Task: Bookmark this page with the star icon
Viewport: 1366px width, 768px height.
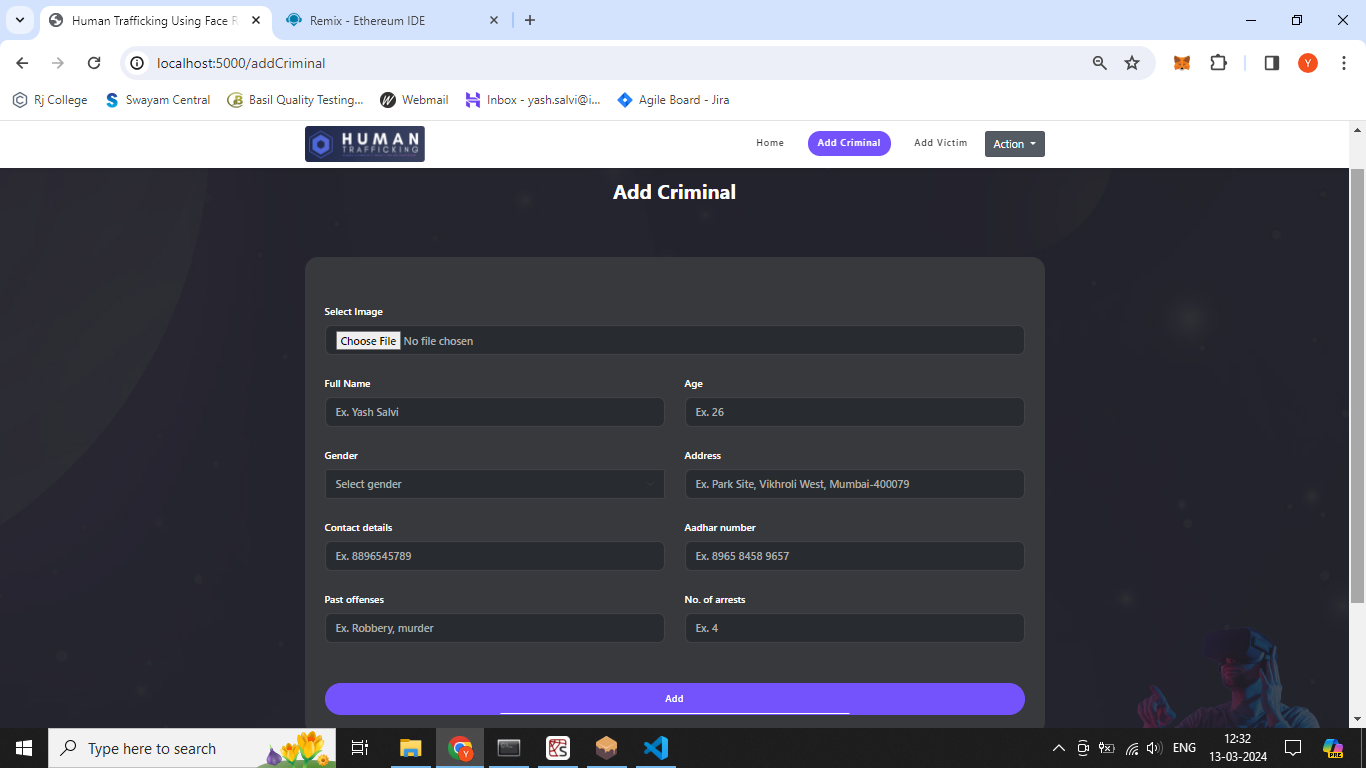Action: 1132,63
